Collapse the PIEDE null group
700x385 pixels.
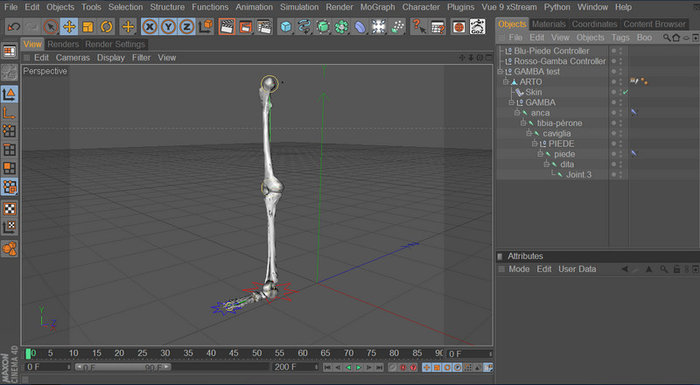click(x=535, y=143)
